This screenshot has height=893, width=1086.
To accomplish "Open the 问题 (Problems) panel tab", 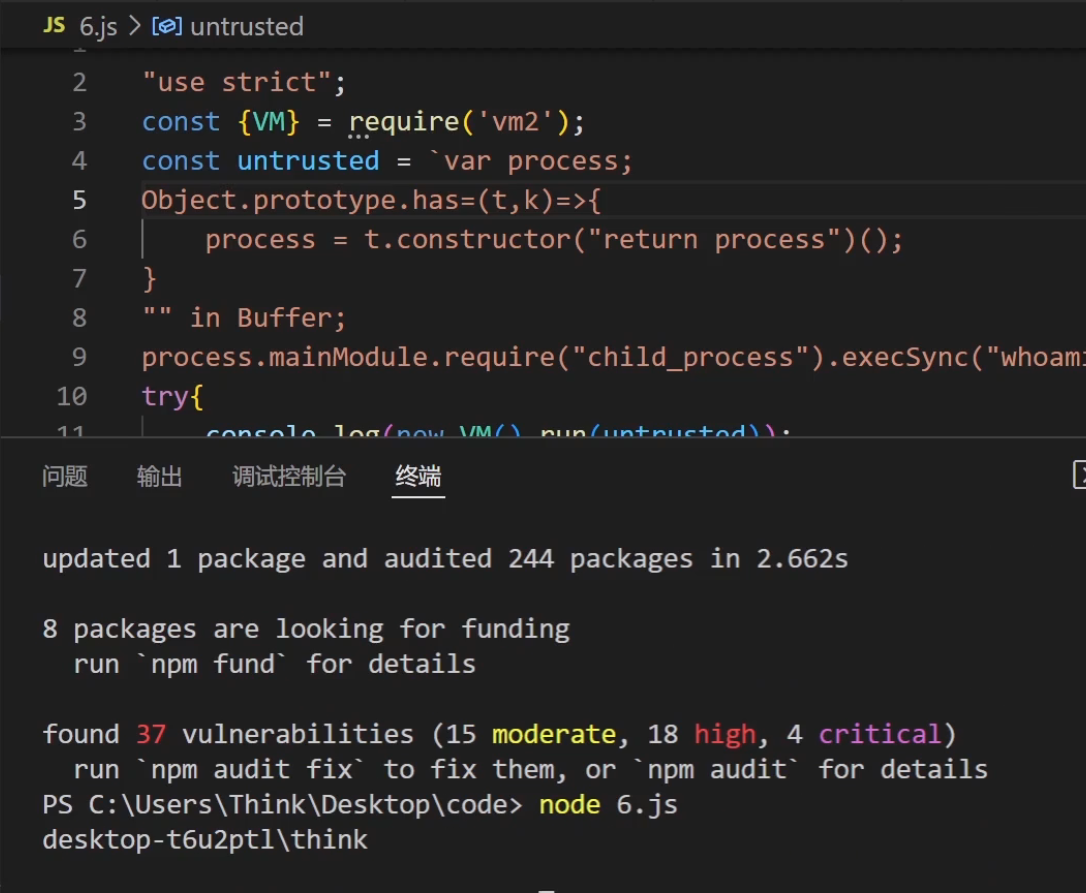I will click(x=64, y=477).
